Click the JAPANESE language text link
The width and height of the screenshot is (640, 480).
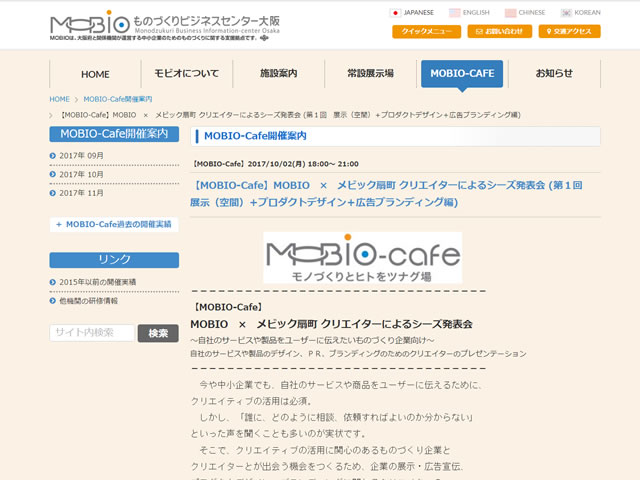coord(419,13)
